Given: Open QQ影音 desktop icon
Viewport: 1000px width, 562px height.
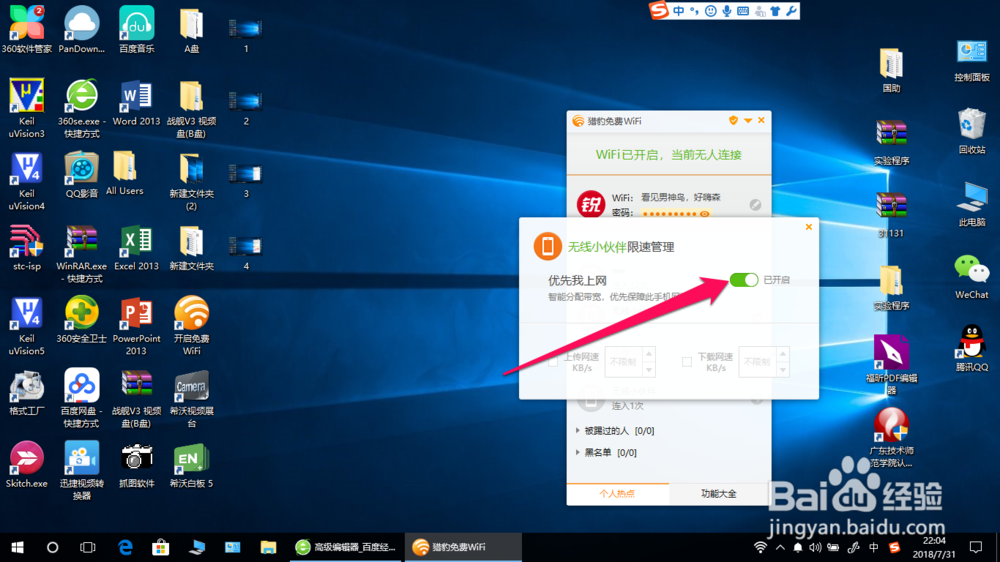Looking at the screenshot, I should click(82, 175).
